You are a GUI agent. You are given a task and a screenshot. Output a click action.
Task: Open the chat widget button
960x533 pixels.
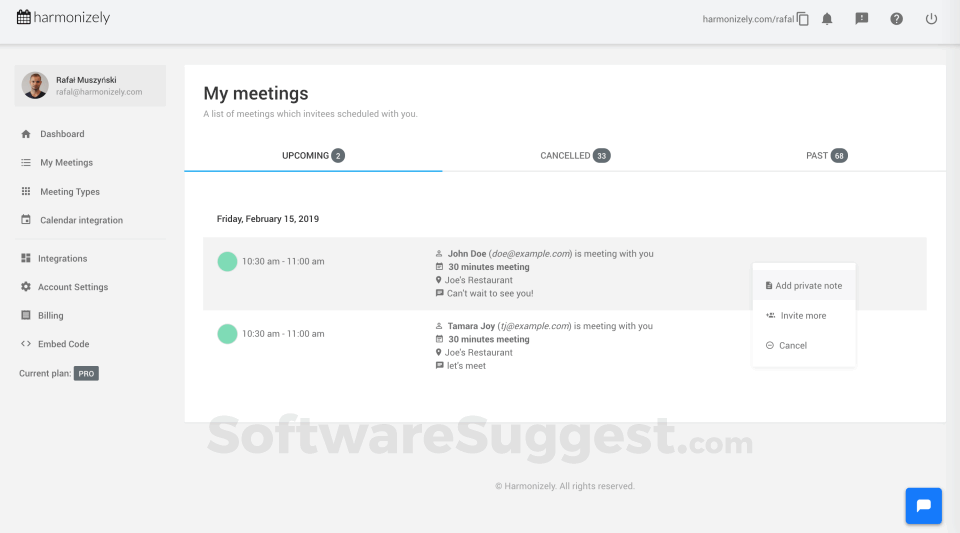click(923, 506)
